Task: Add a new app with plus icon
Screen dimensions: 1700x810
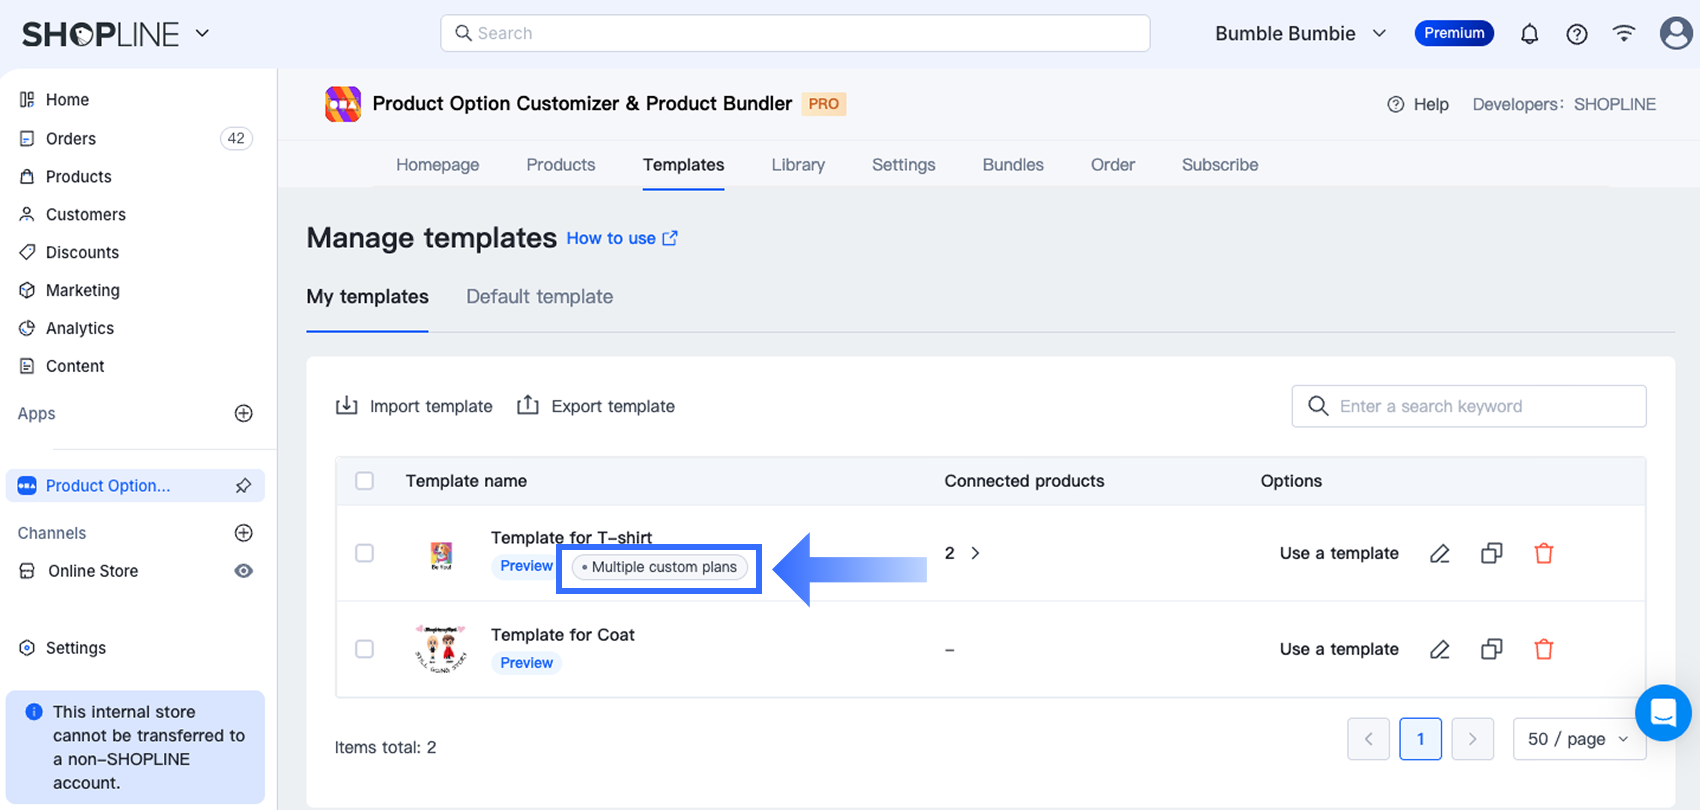Action: pyautogui.click(x=243, y=414)
